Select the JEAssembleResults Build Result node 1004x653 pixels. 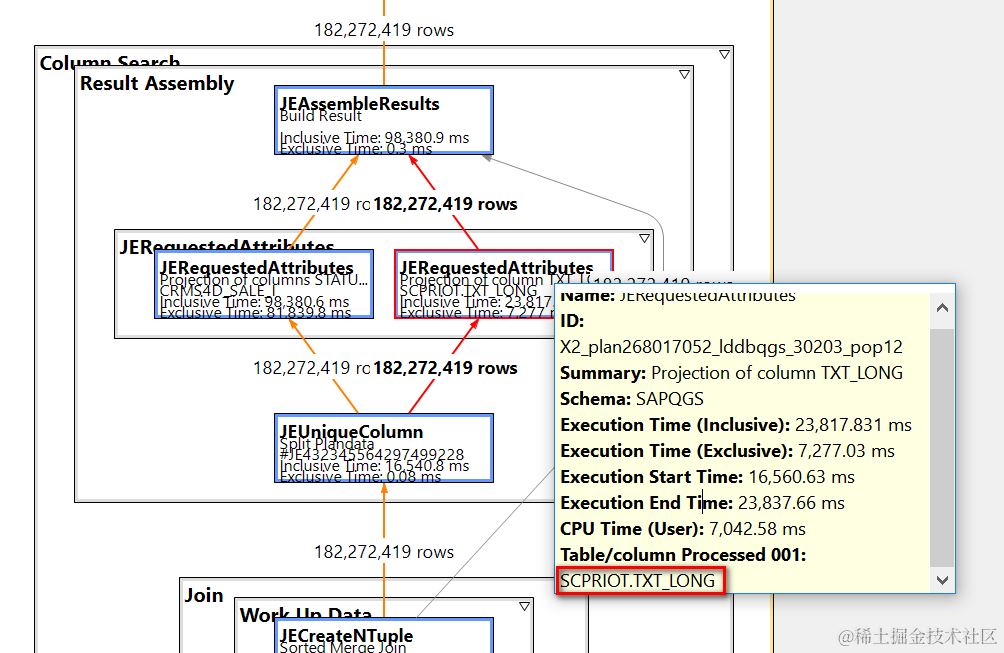pyautogui.click(x=384, y=120)
